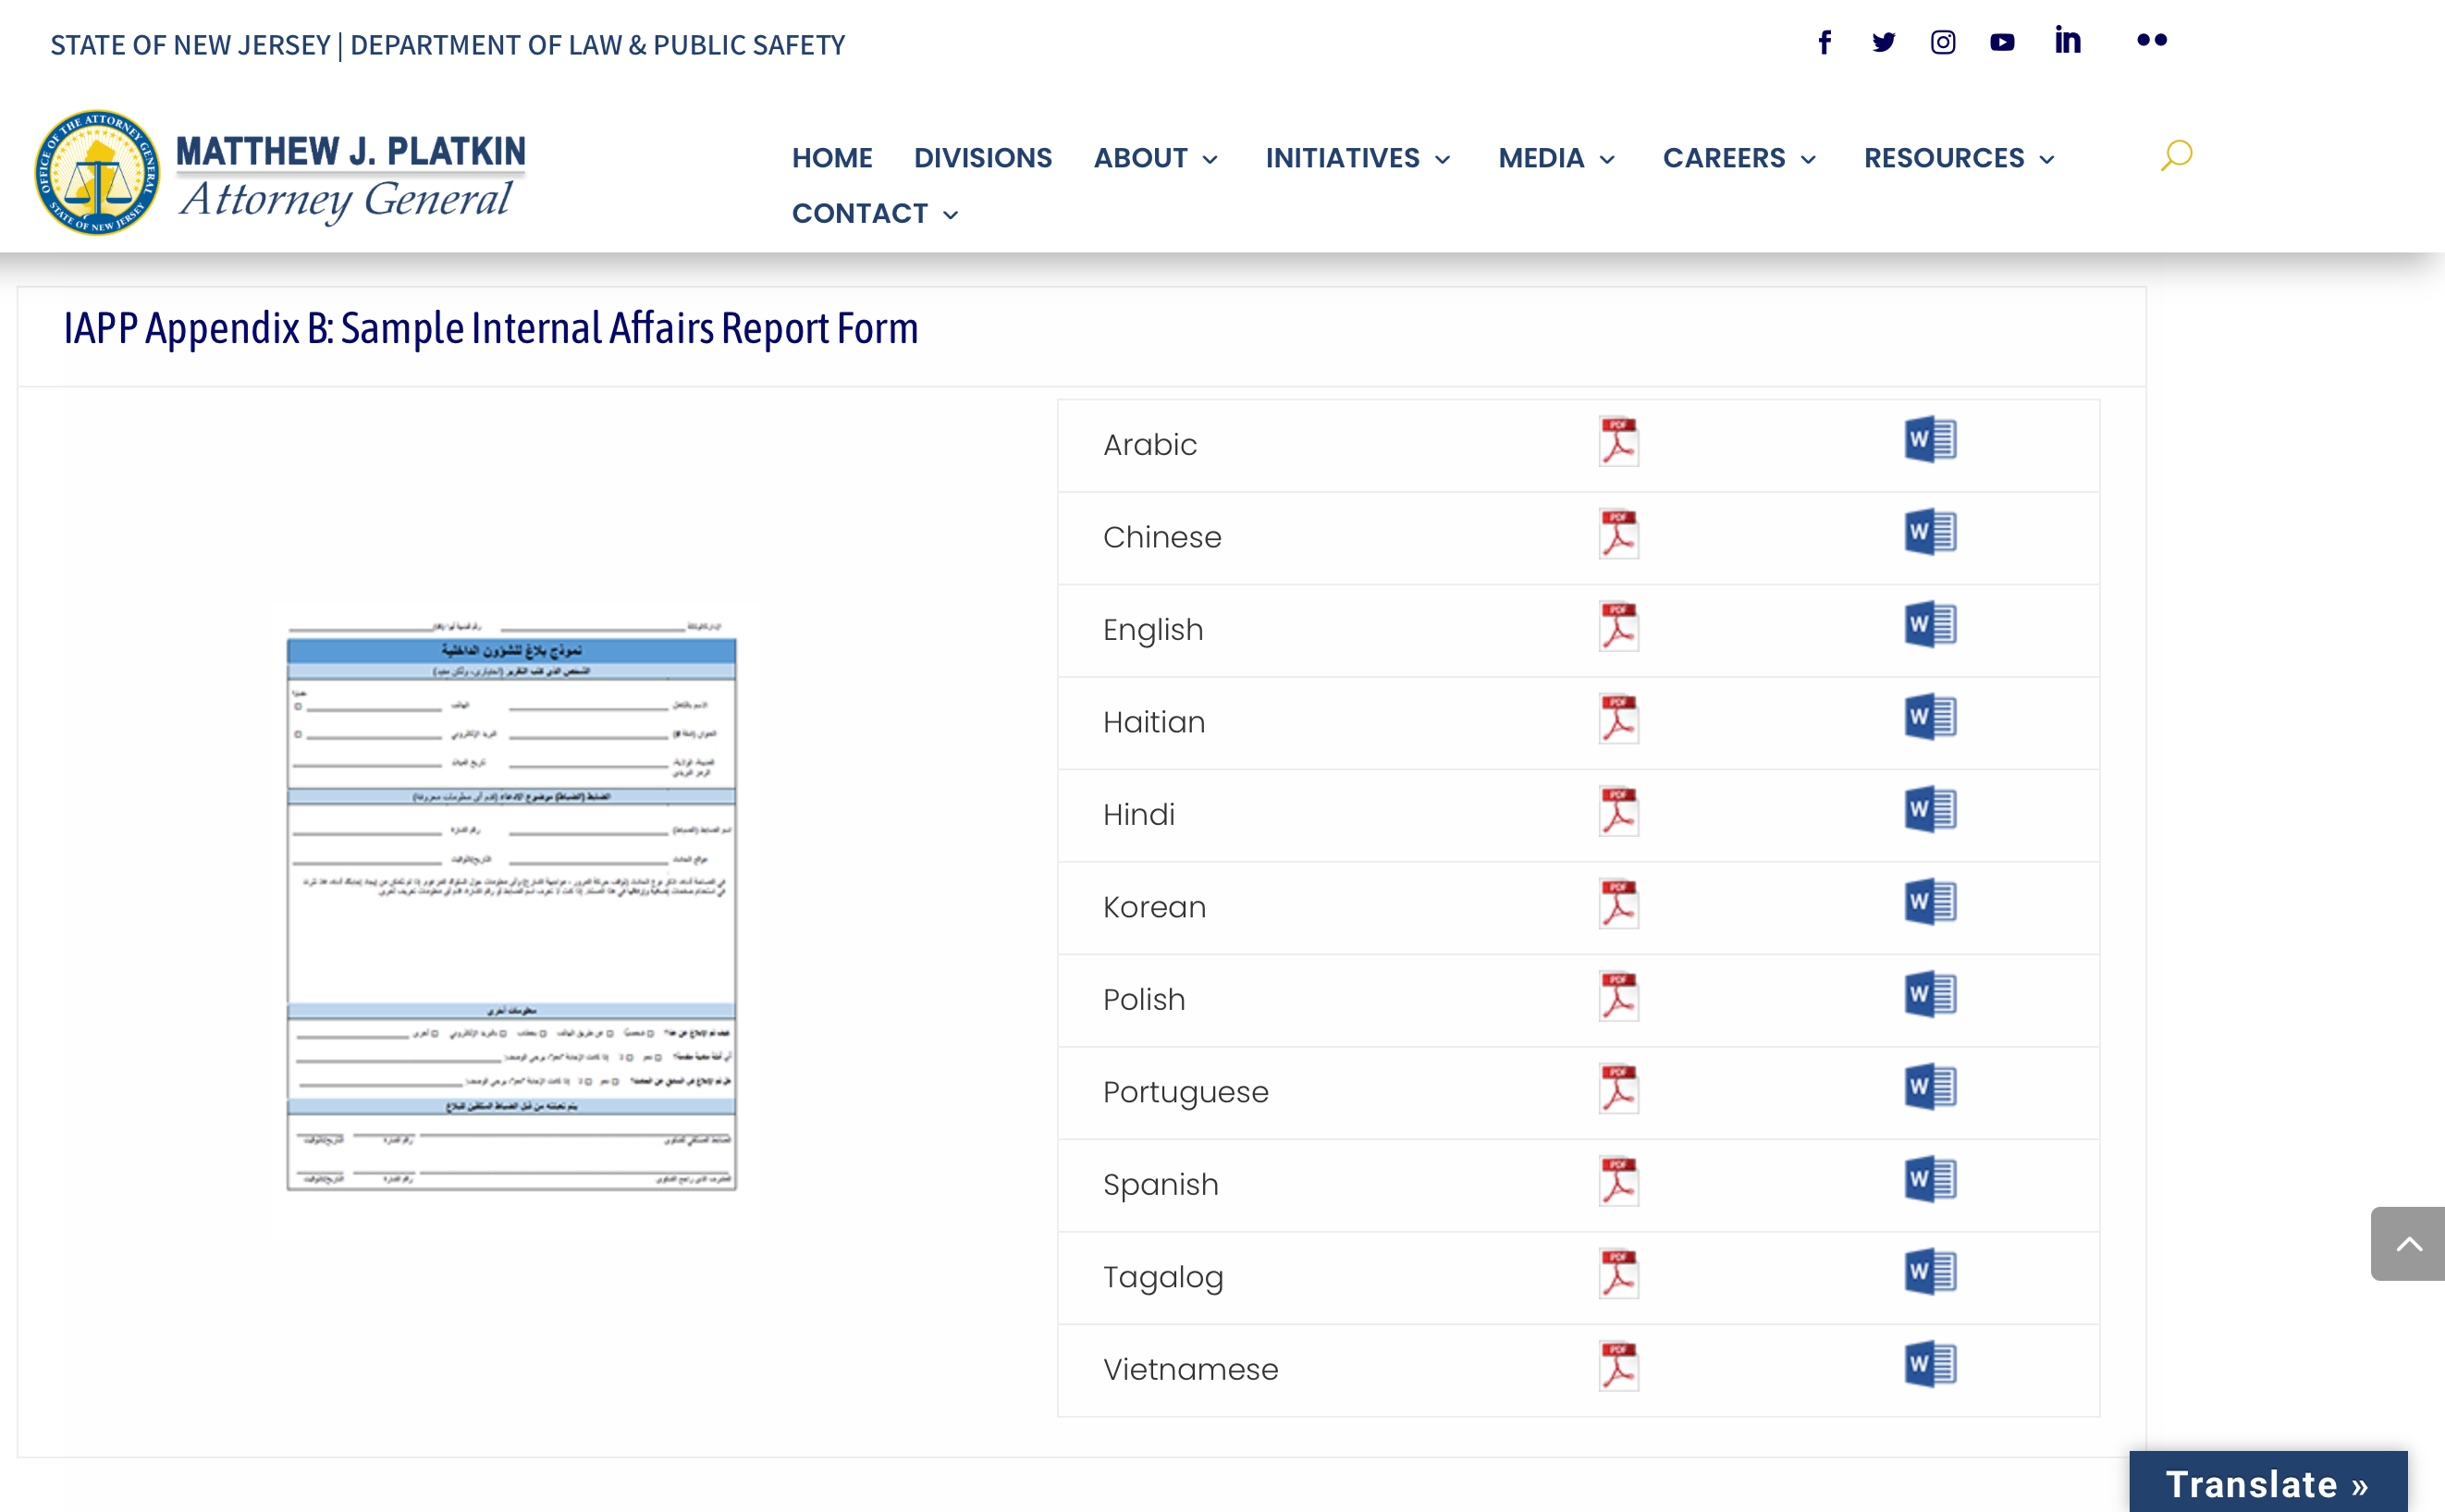Open the Korean Word document icon

[x=1929, y=903]
